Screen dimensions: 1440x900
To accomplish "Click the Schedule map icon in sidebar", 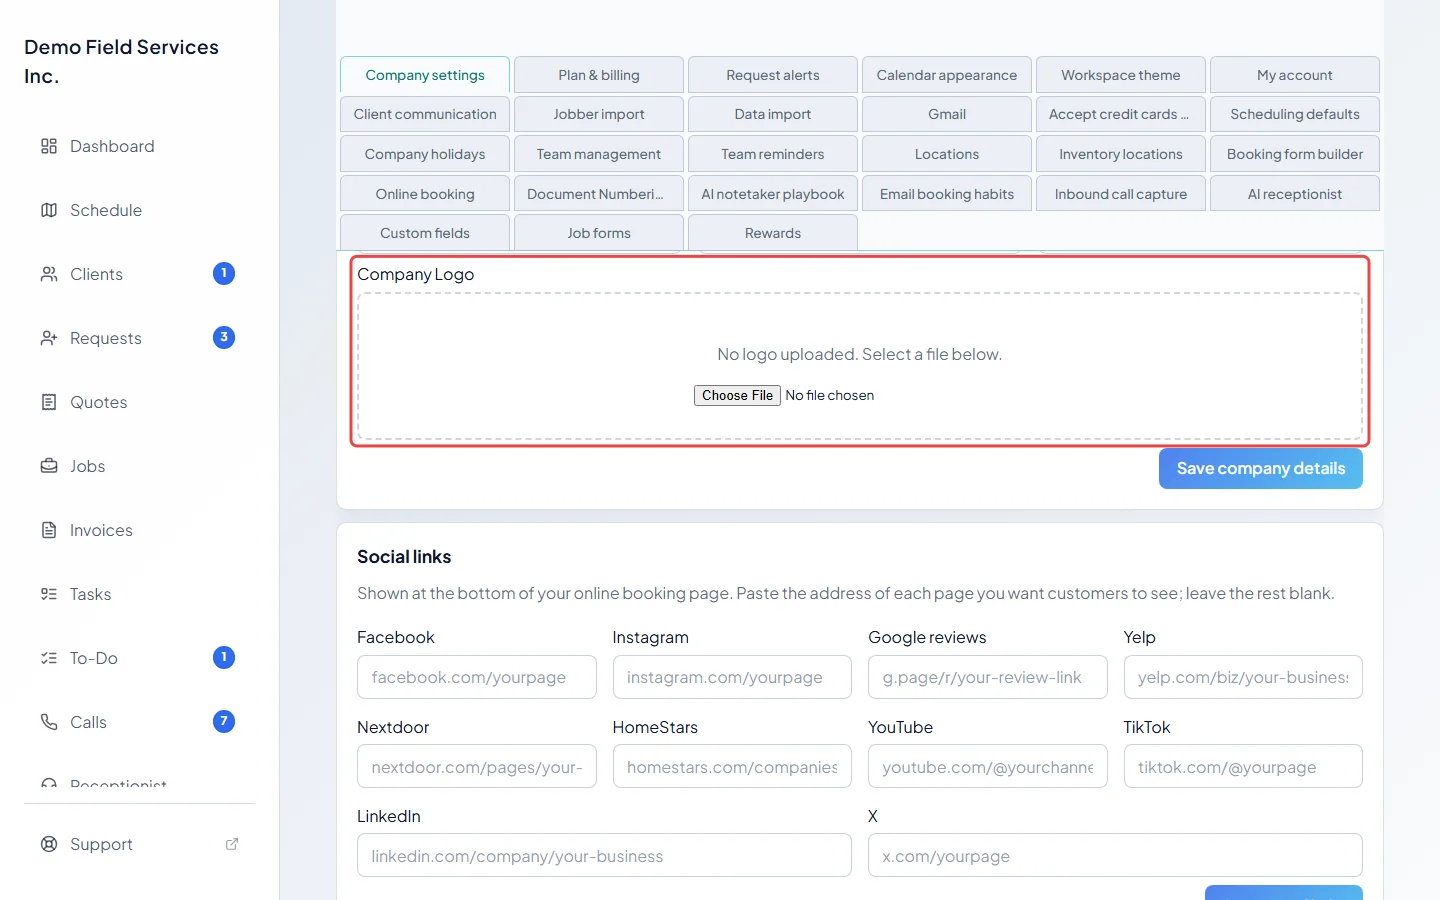I will 49,210.
